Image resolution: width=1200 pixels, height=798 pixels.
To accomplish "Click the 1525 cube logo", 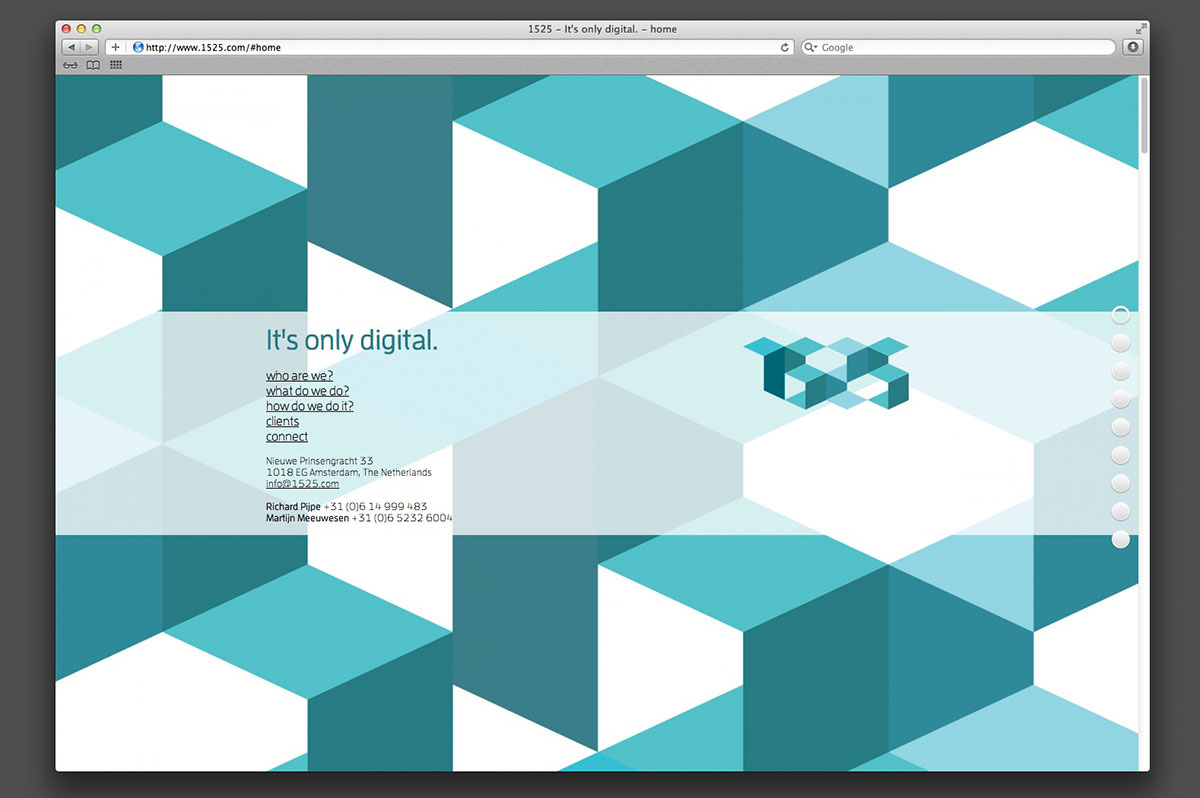I will pyautogui.click(x=826, y=373).
